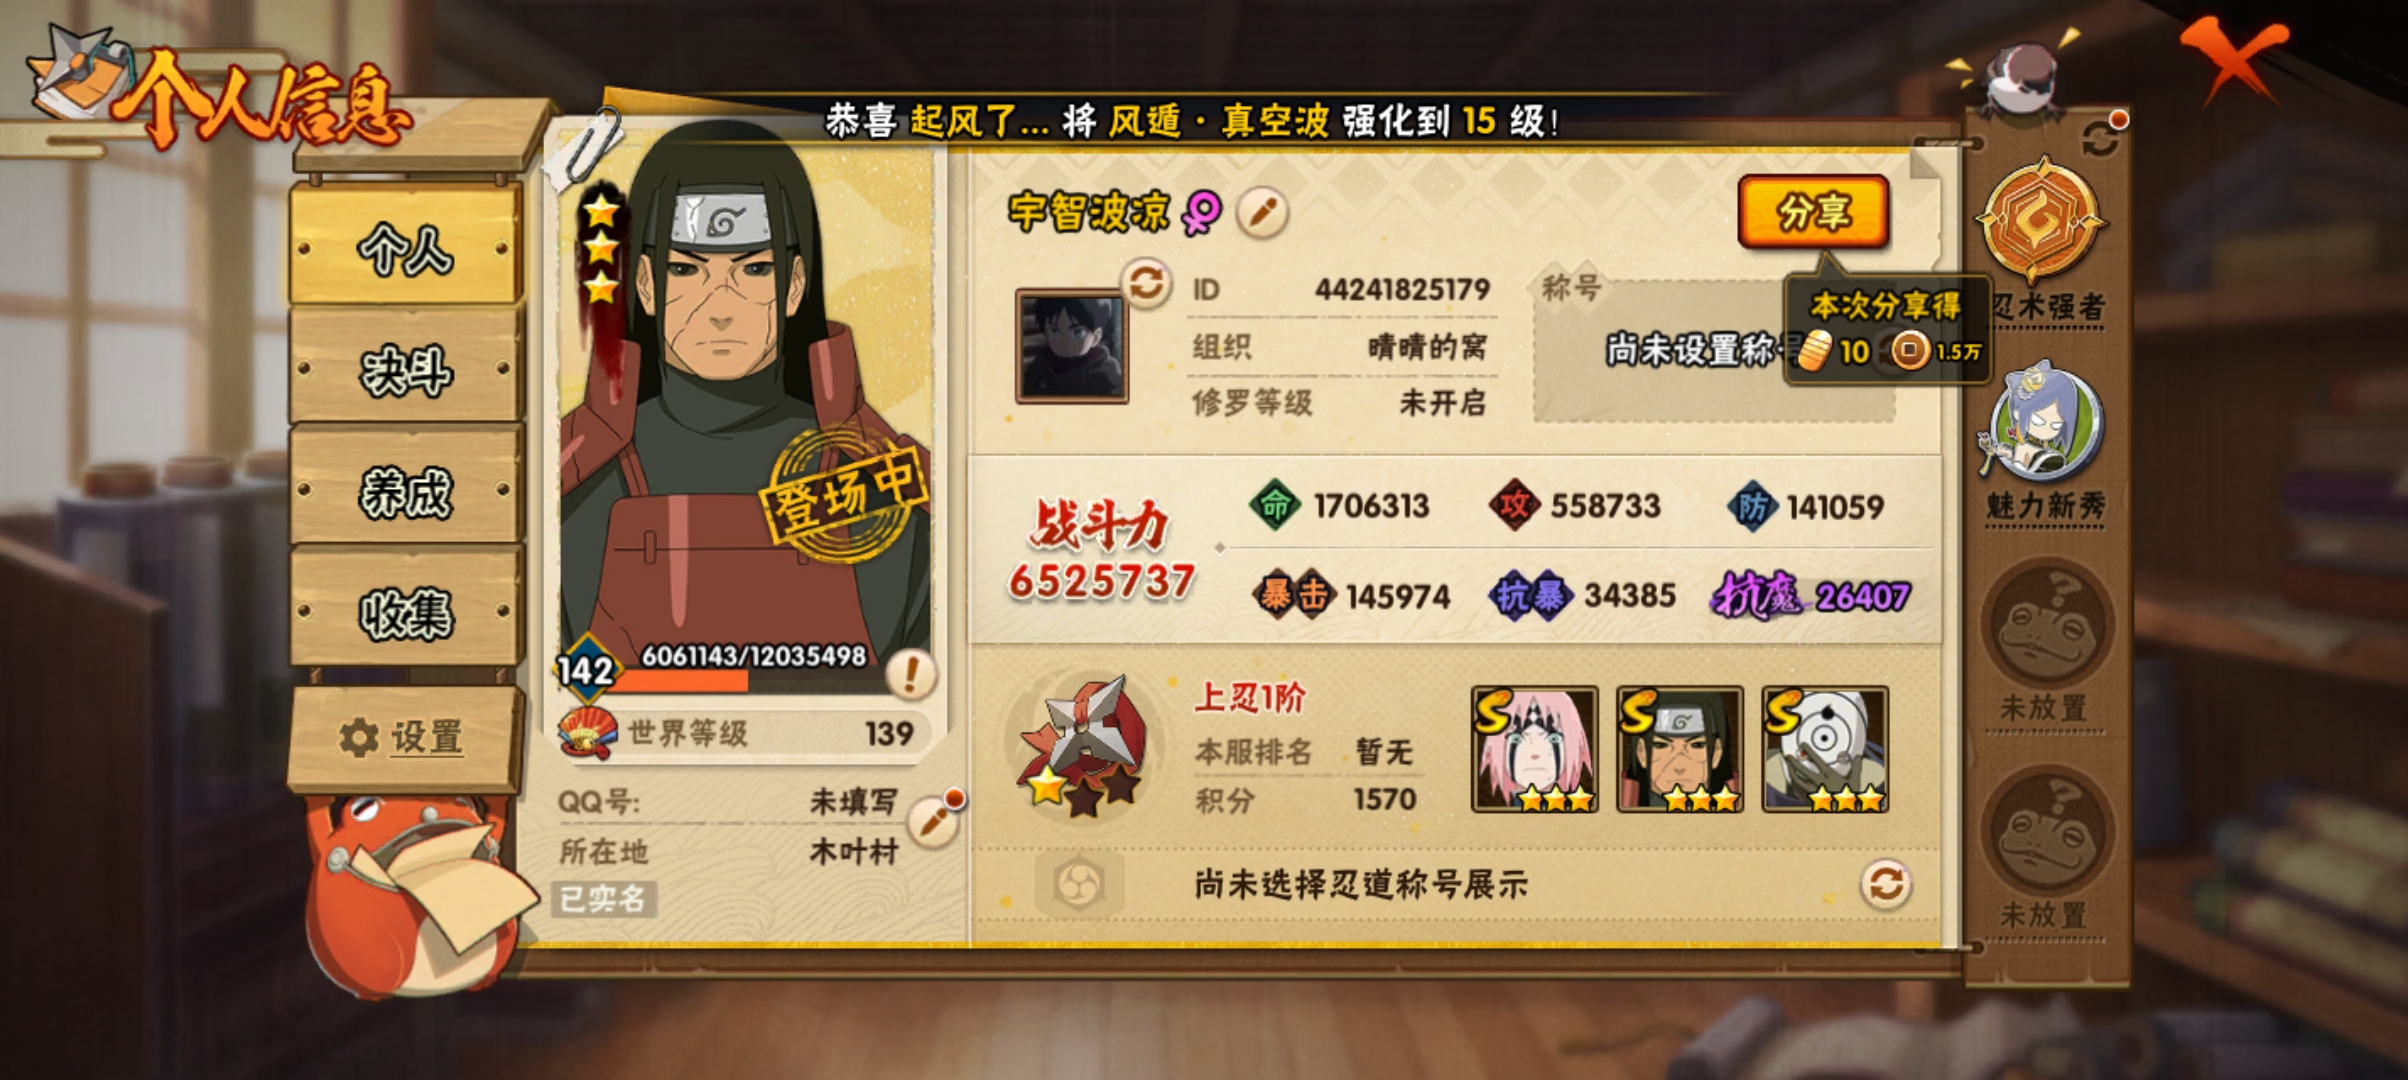Click the pencil icon beside the name 宇智波凉

tap(1262, 212)
